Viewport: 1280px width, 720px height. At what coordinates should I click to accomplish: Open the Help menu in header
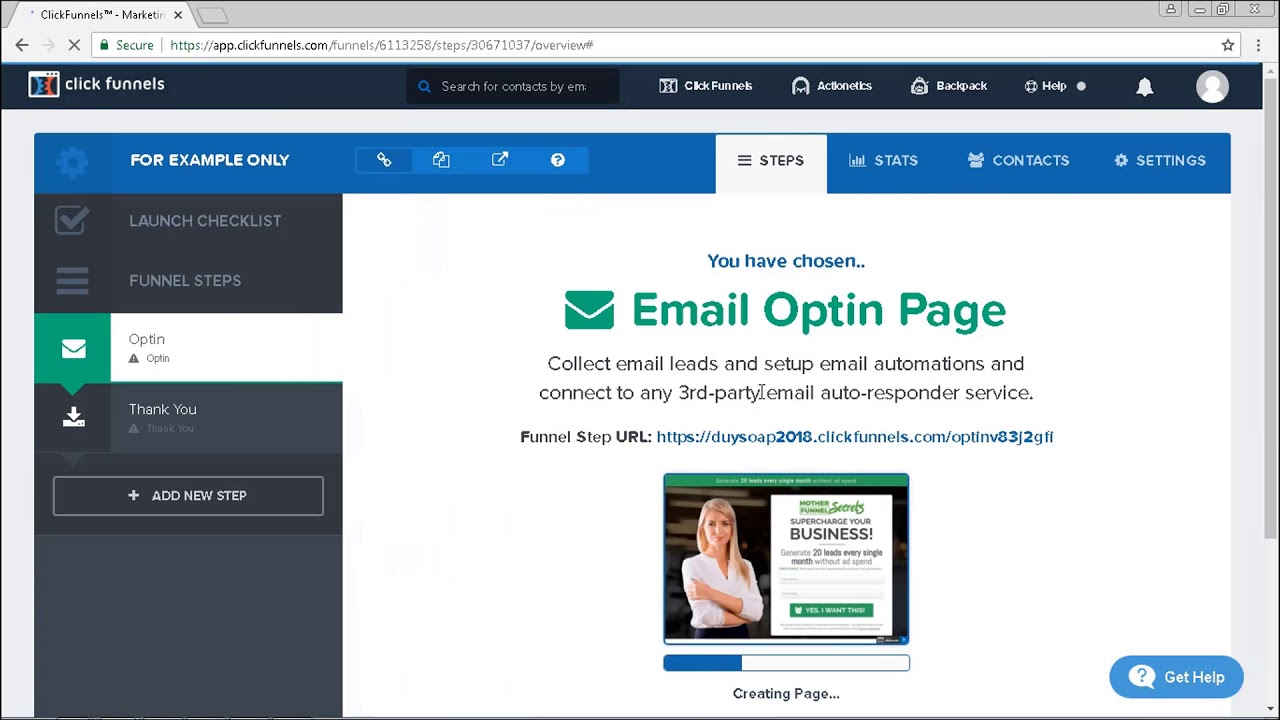point(1054,86)
